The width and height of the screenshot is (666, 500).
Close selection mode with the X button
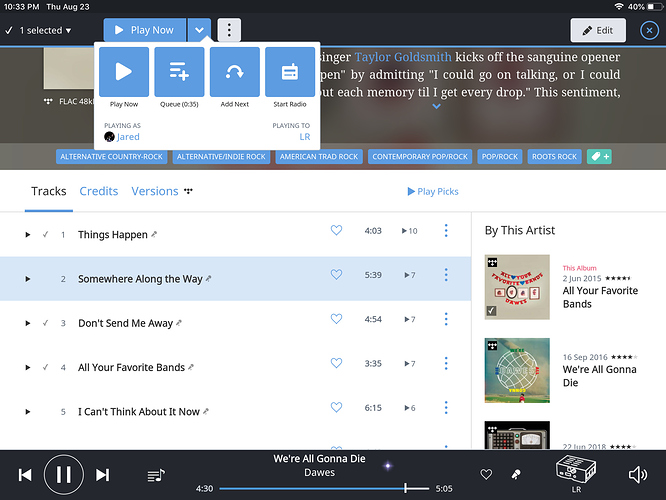pos(649,31)
